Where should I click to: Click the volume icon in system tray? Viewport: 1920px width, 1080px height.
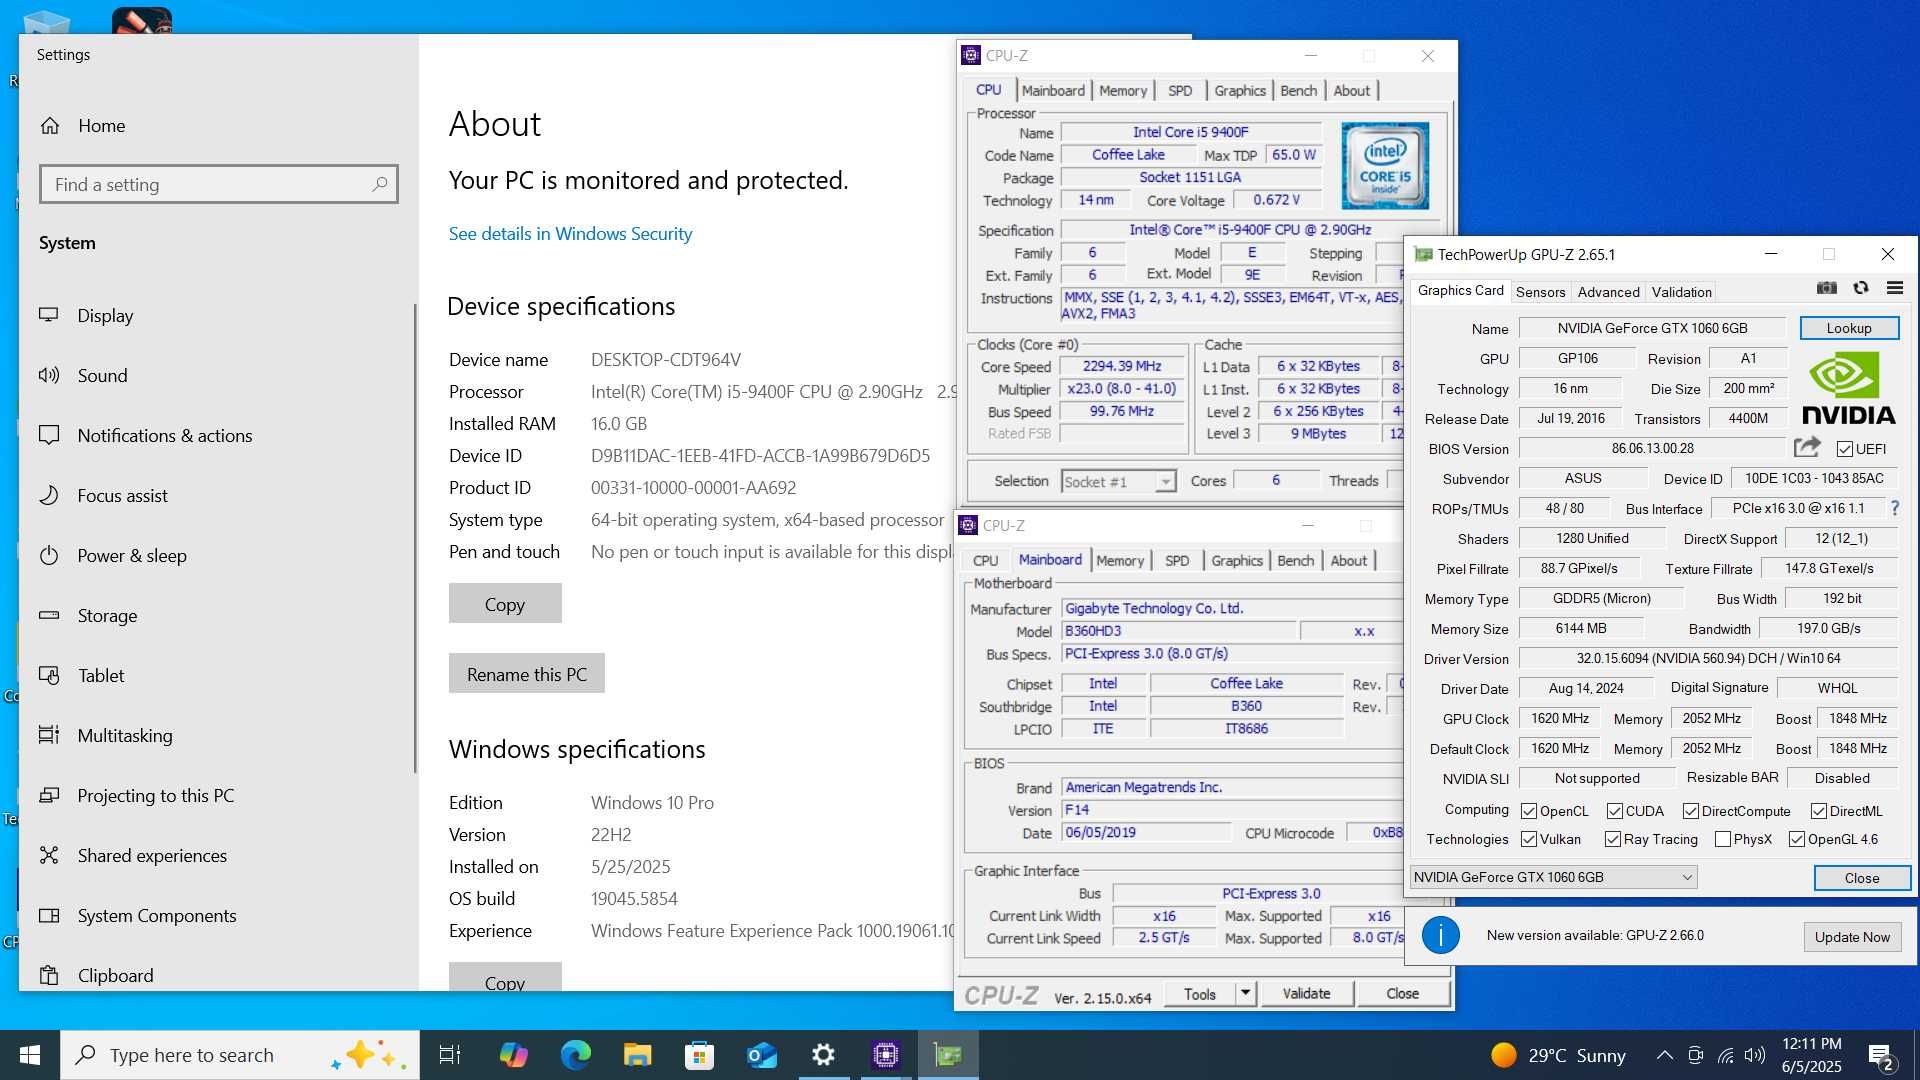coord(1755,1055)
